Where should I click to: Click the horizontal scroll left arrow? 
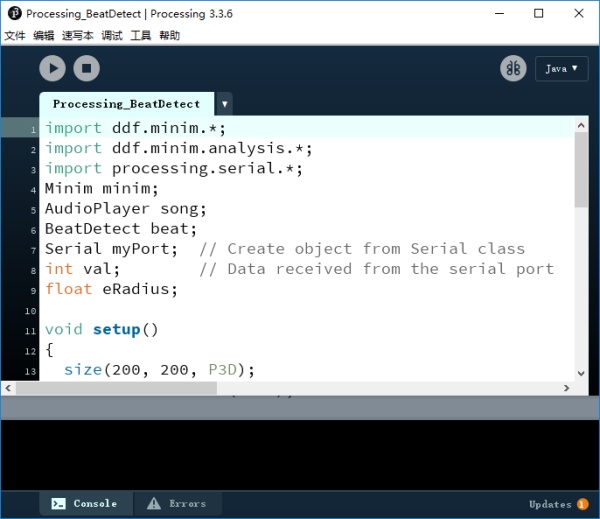(8, 388)
